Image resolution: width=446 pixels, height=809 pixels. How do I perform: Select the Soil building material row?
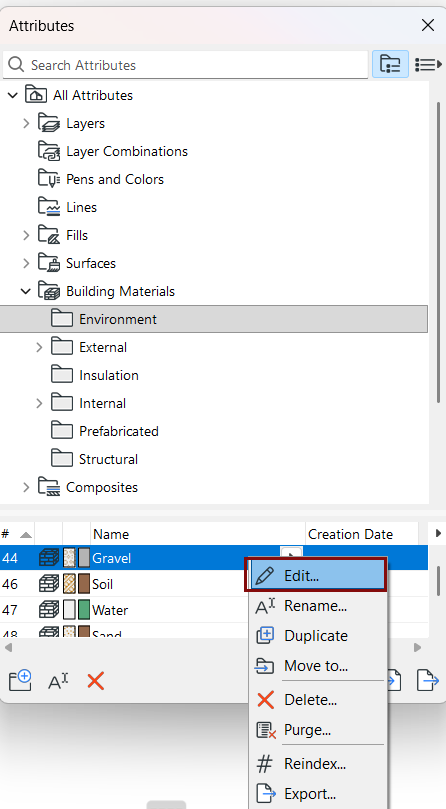coord(124,584)
